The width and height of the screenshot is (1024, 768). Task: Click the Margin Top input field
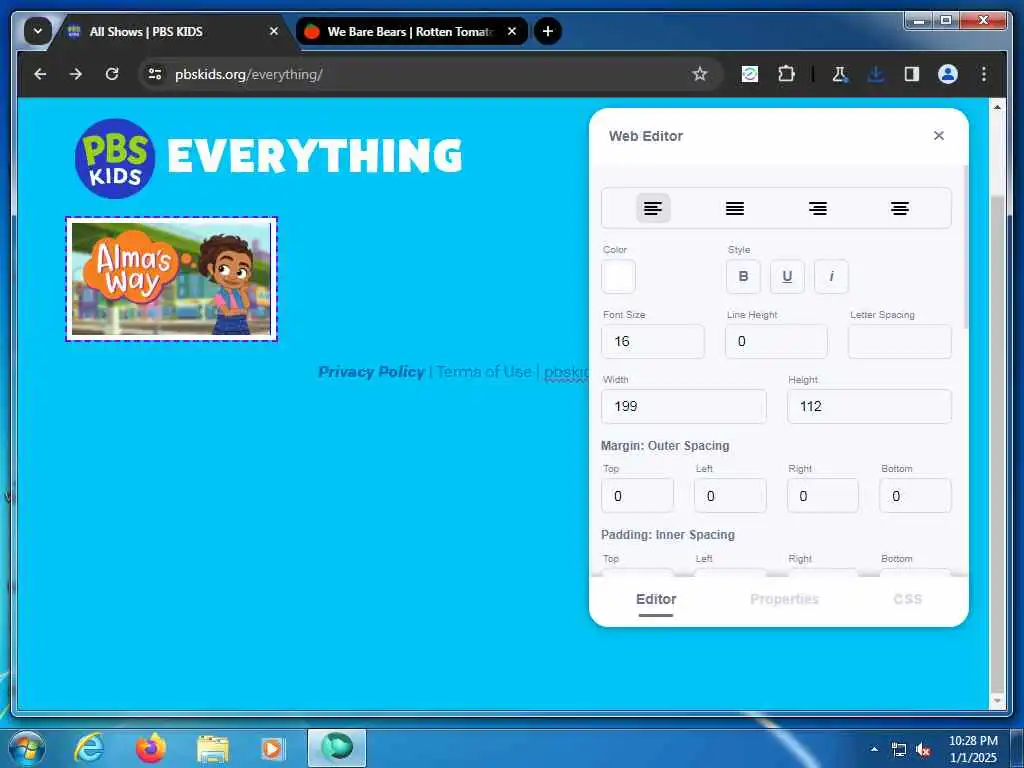637,496
